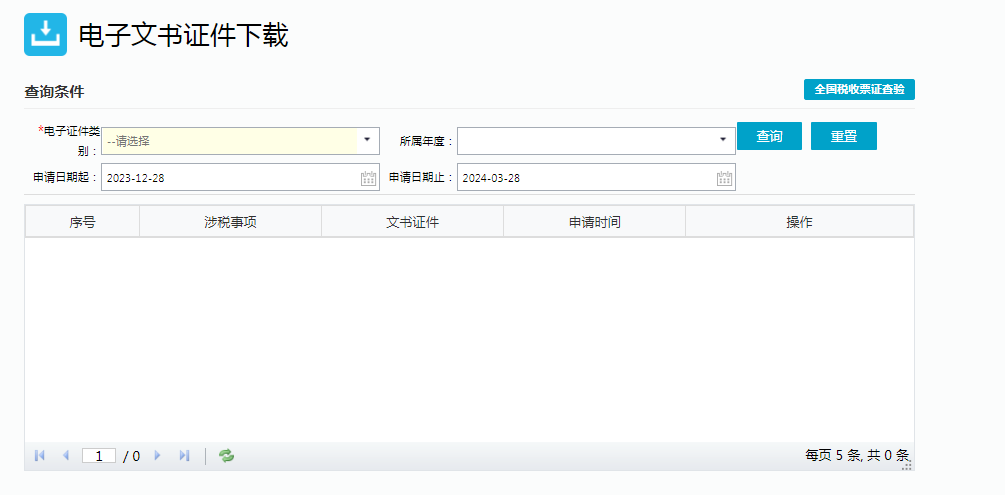The width and height of the screenshot is (1005, 495).
Task: Go to next page of results
Action: click(157, 456)
